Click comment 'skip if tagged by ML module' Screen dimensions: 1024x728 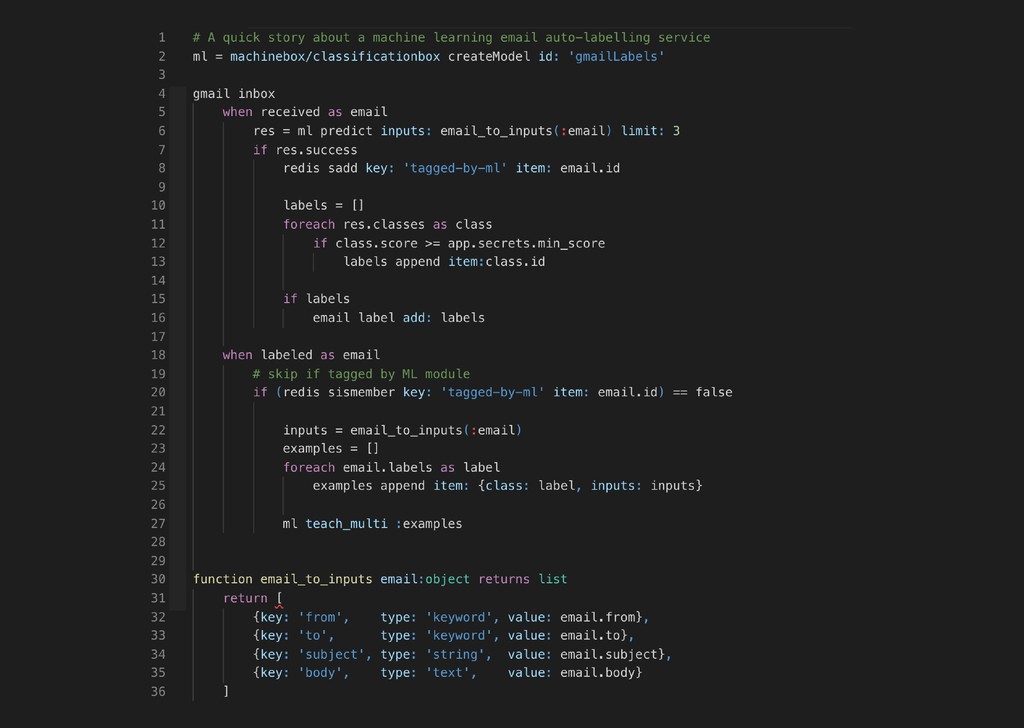(361, 374)
